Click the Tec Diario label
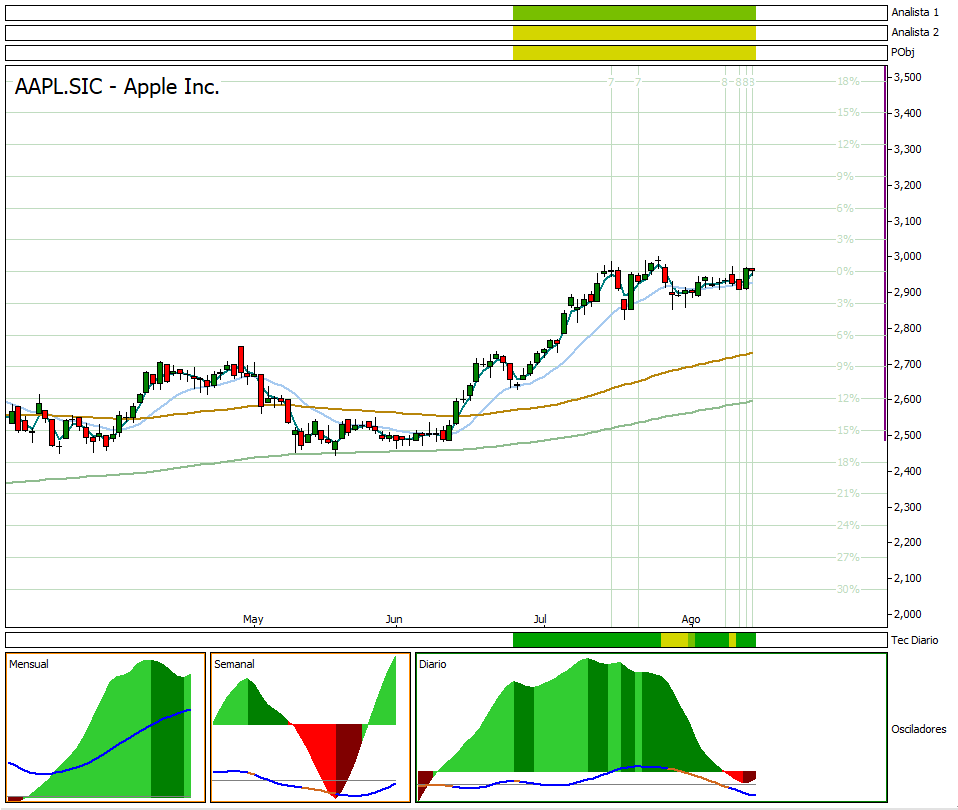The height and width of the screenshot is (810, 958). coord(914,640)
